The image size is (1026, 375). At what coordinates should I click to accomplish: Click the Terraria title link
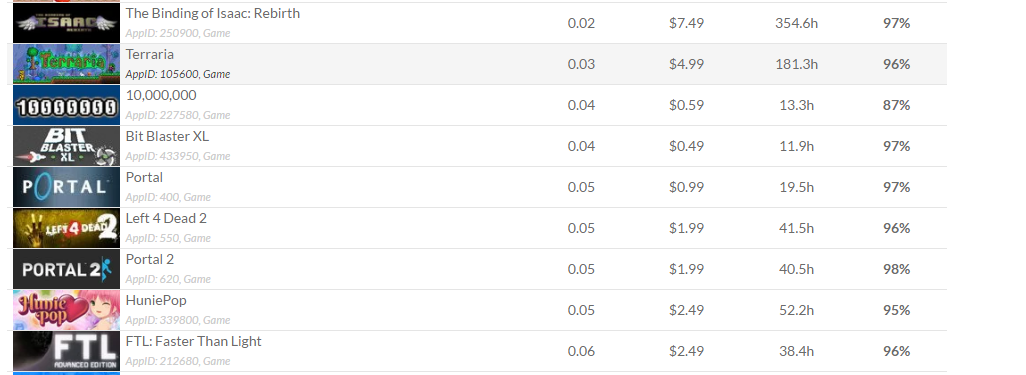pos(150,54)
